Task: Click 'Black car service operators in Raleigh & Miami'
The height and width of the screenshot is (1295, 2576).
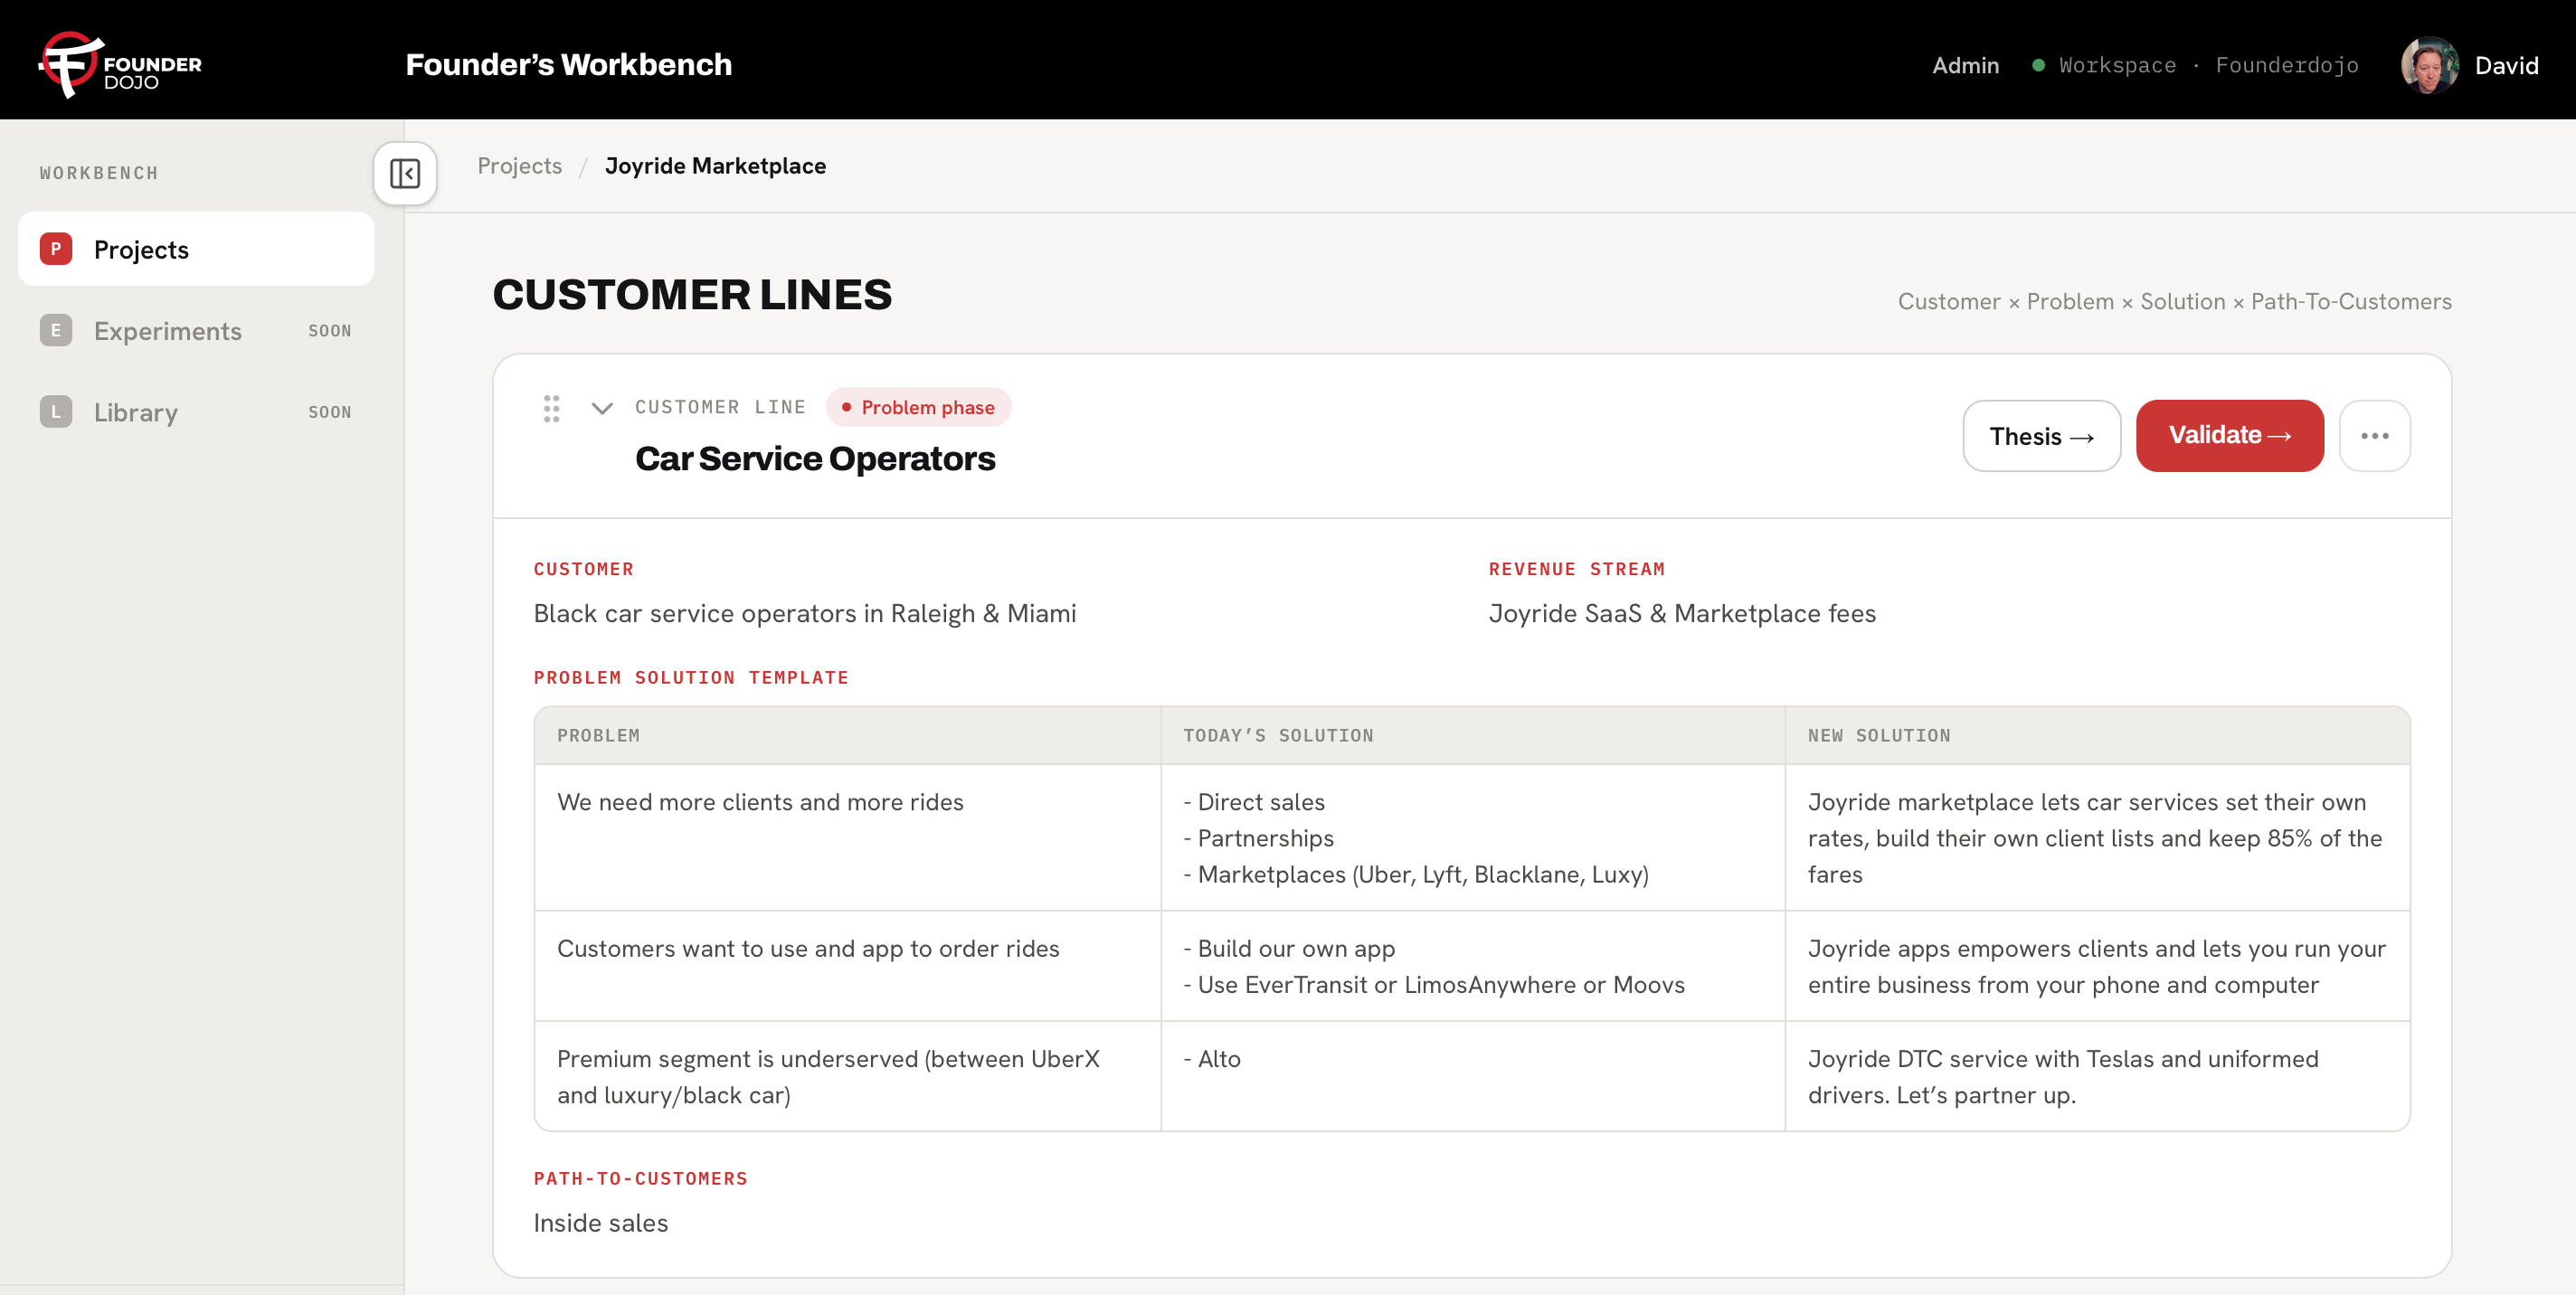Action: click(804, 613)
